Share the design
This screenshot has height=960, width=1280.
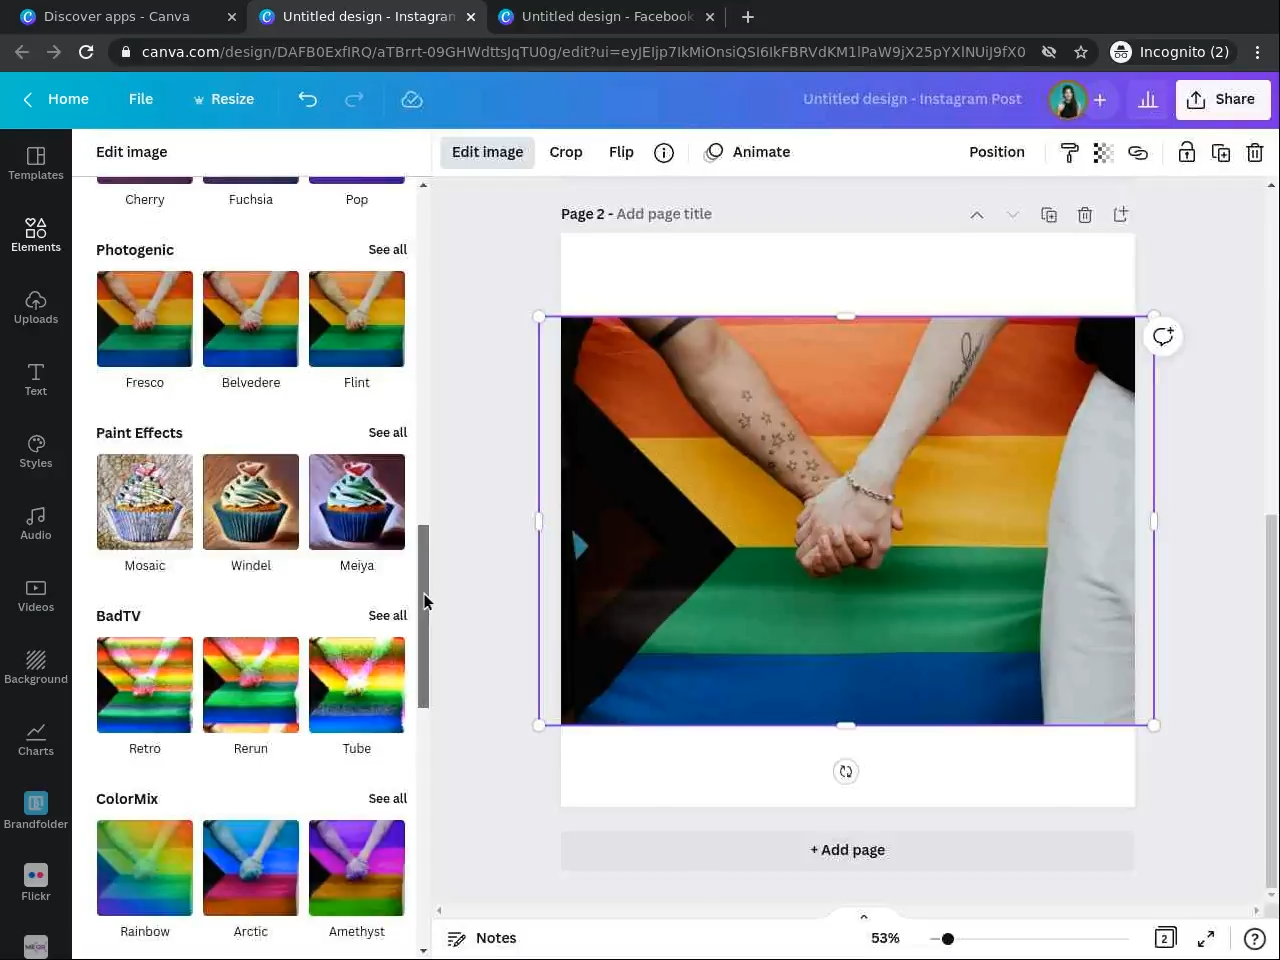tap(1223, 99)
